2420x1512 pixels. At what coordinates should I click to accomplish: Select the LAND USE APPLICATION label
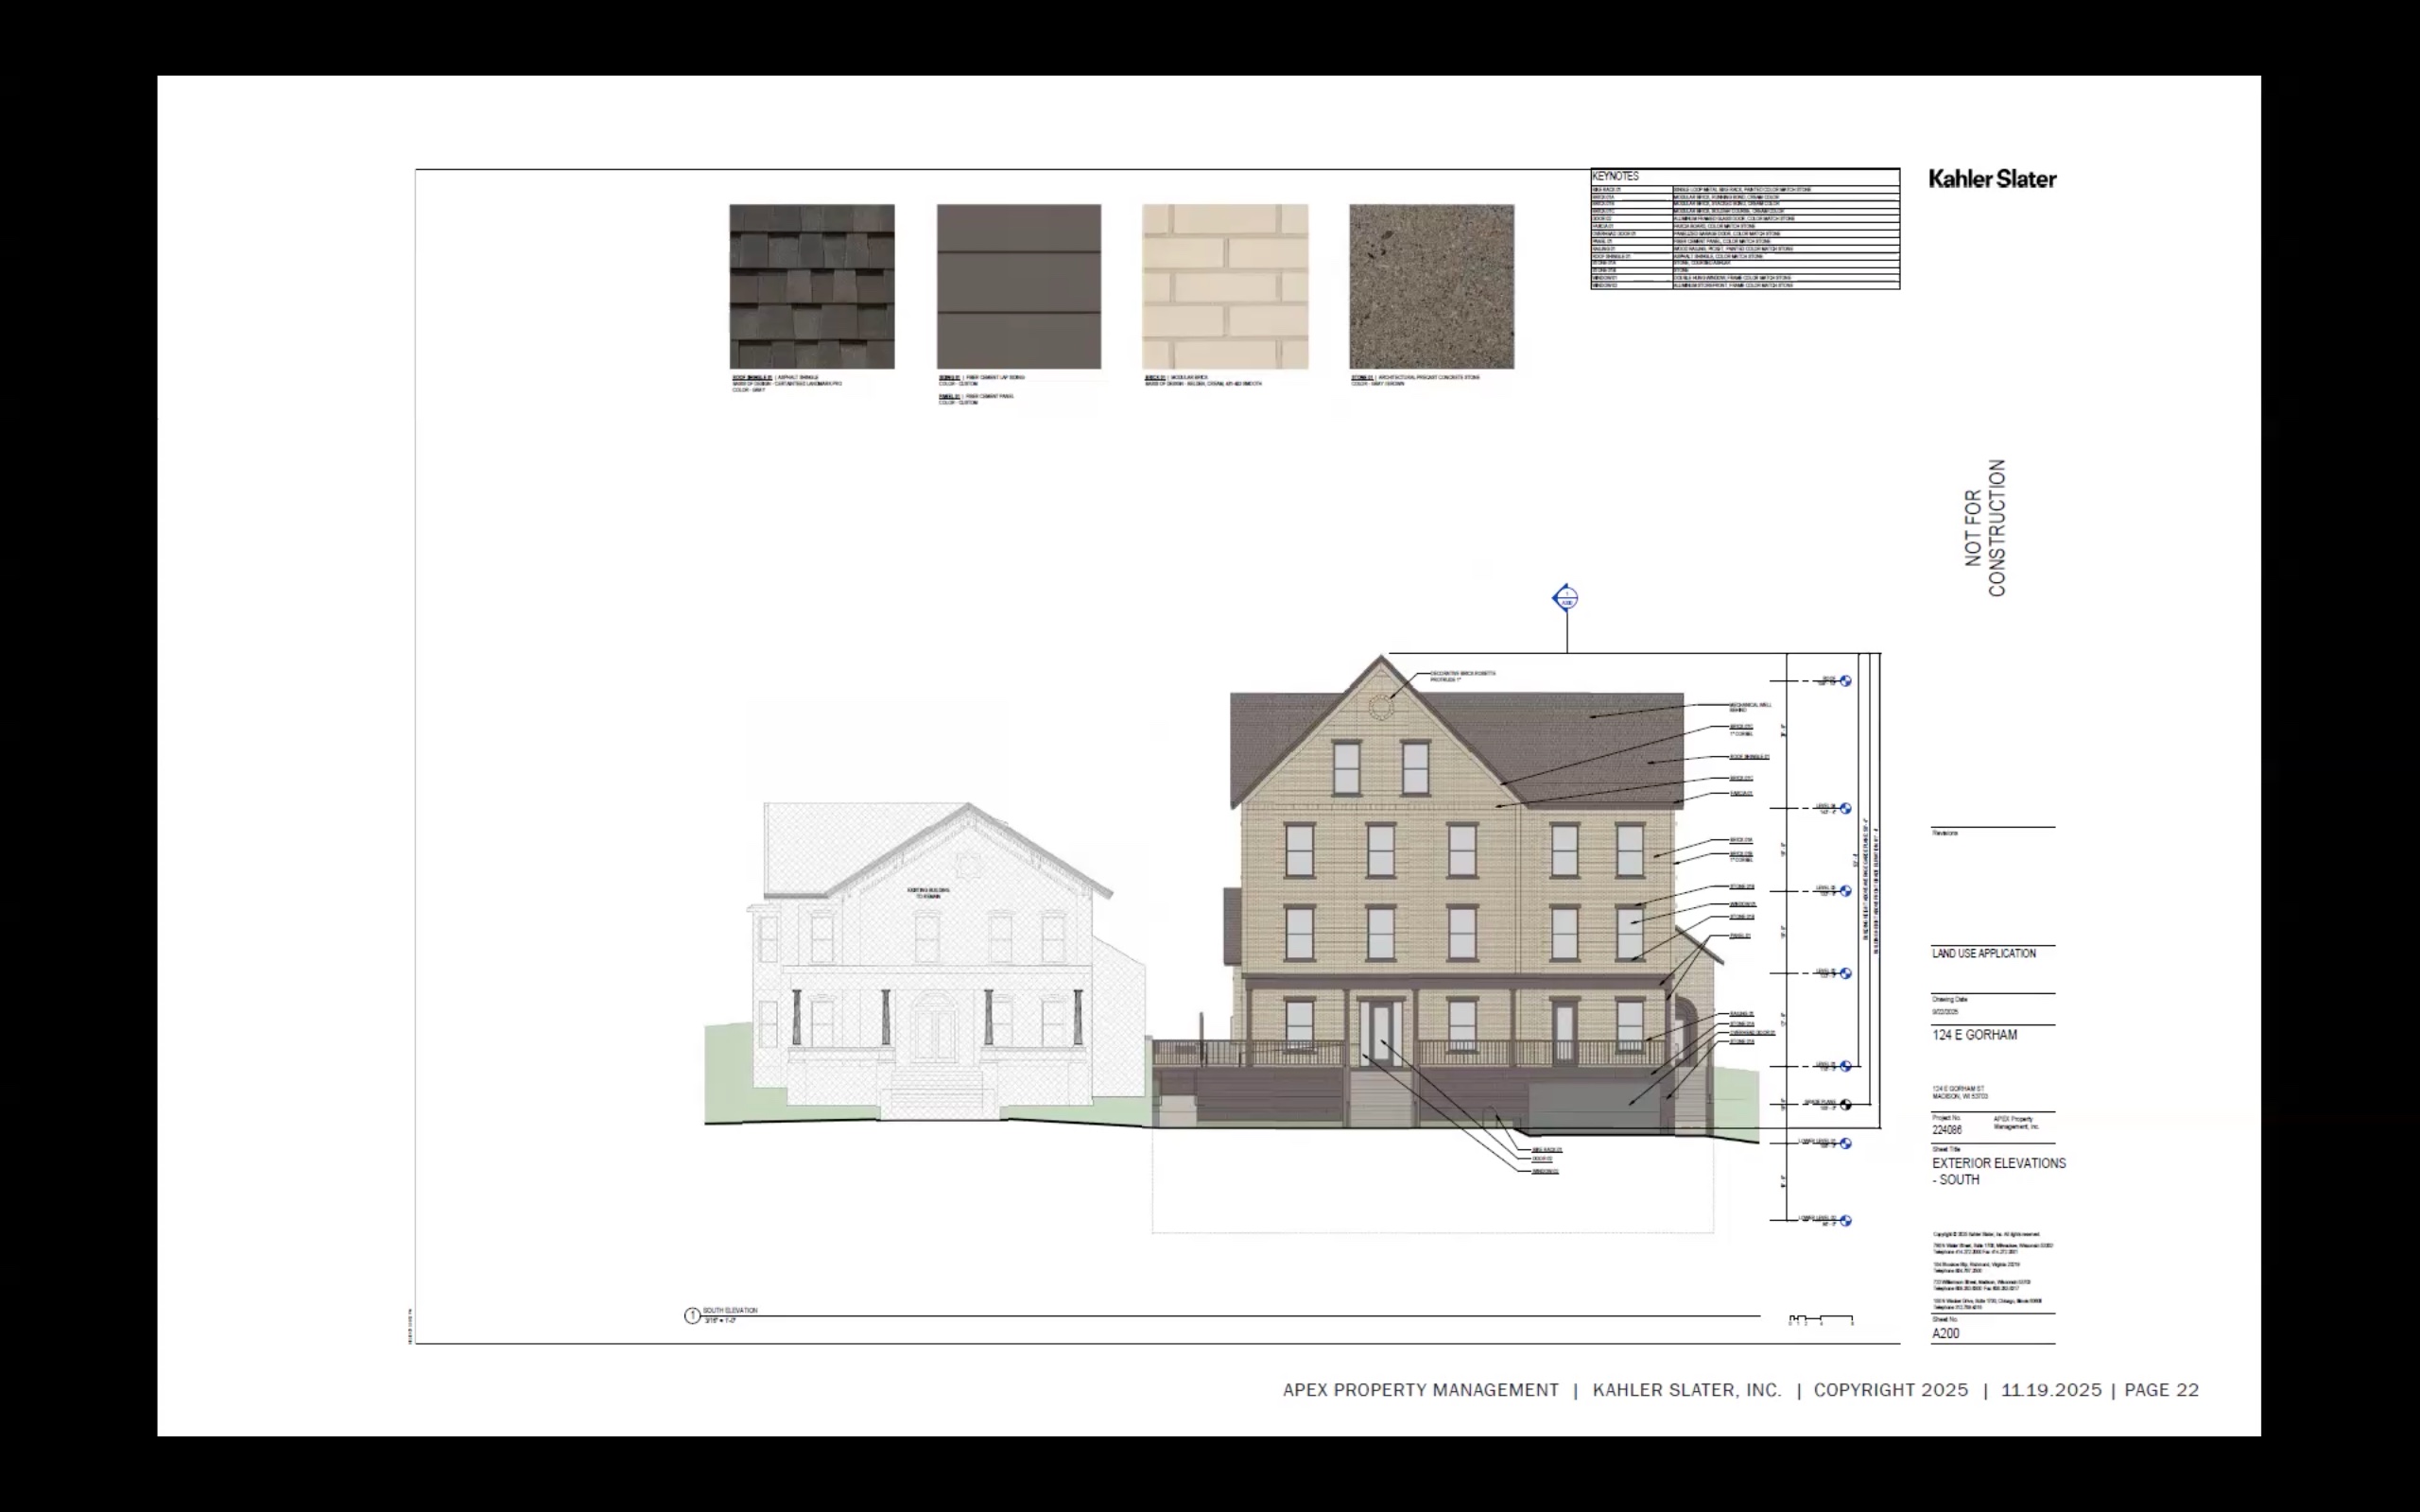point(1984,954)
